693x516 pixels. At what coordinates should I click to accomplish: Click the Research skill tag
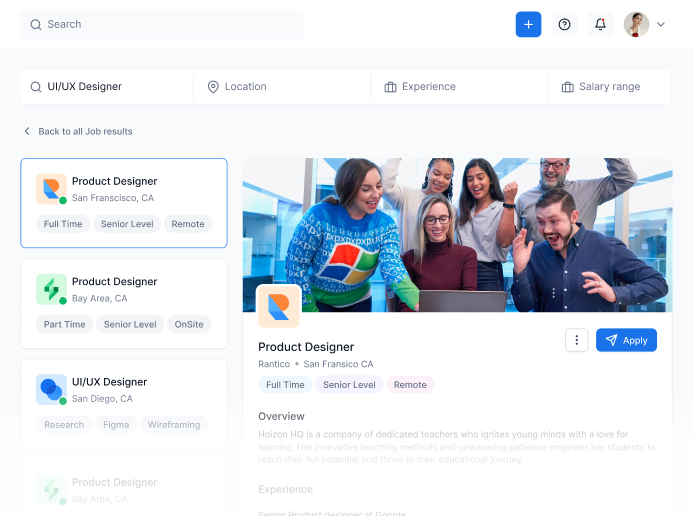64,425
